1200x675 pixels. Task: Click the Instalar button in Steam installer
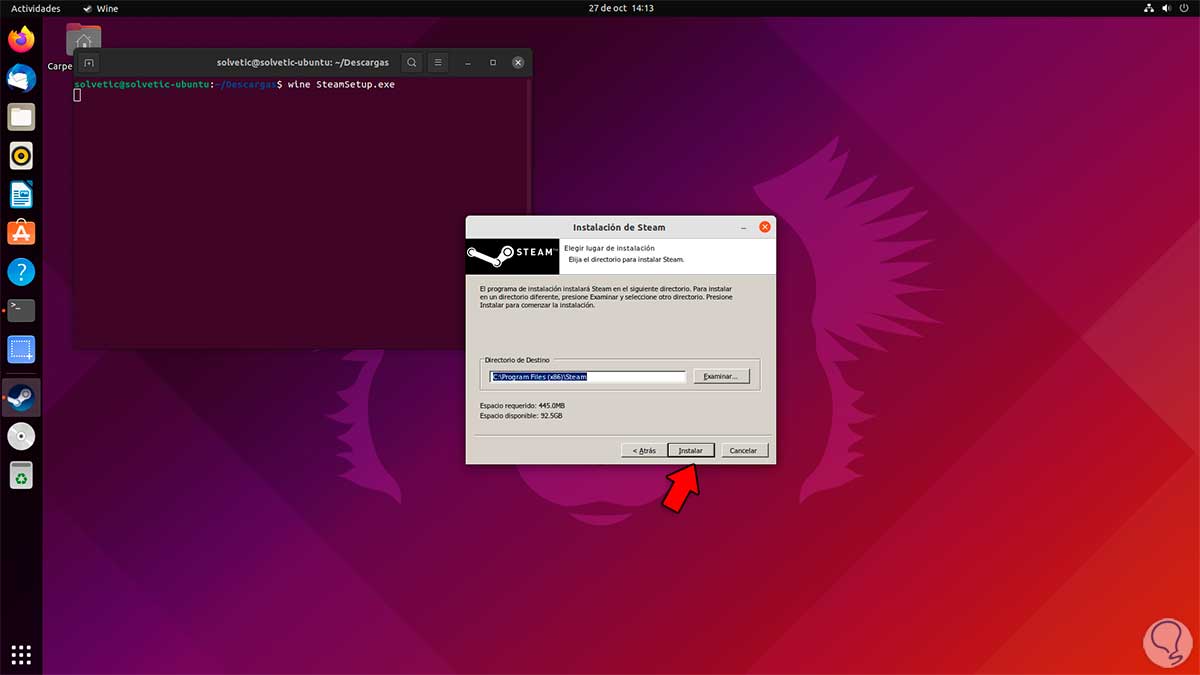[x=691, y=450]
